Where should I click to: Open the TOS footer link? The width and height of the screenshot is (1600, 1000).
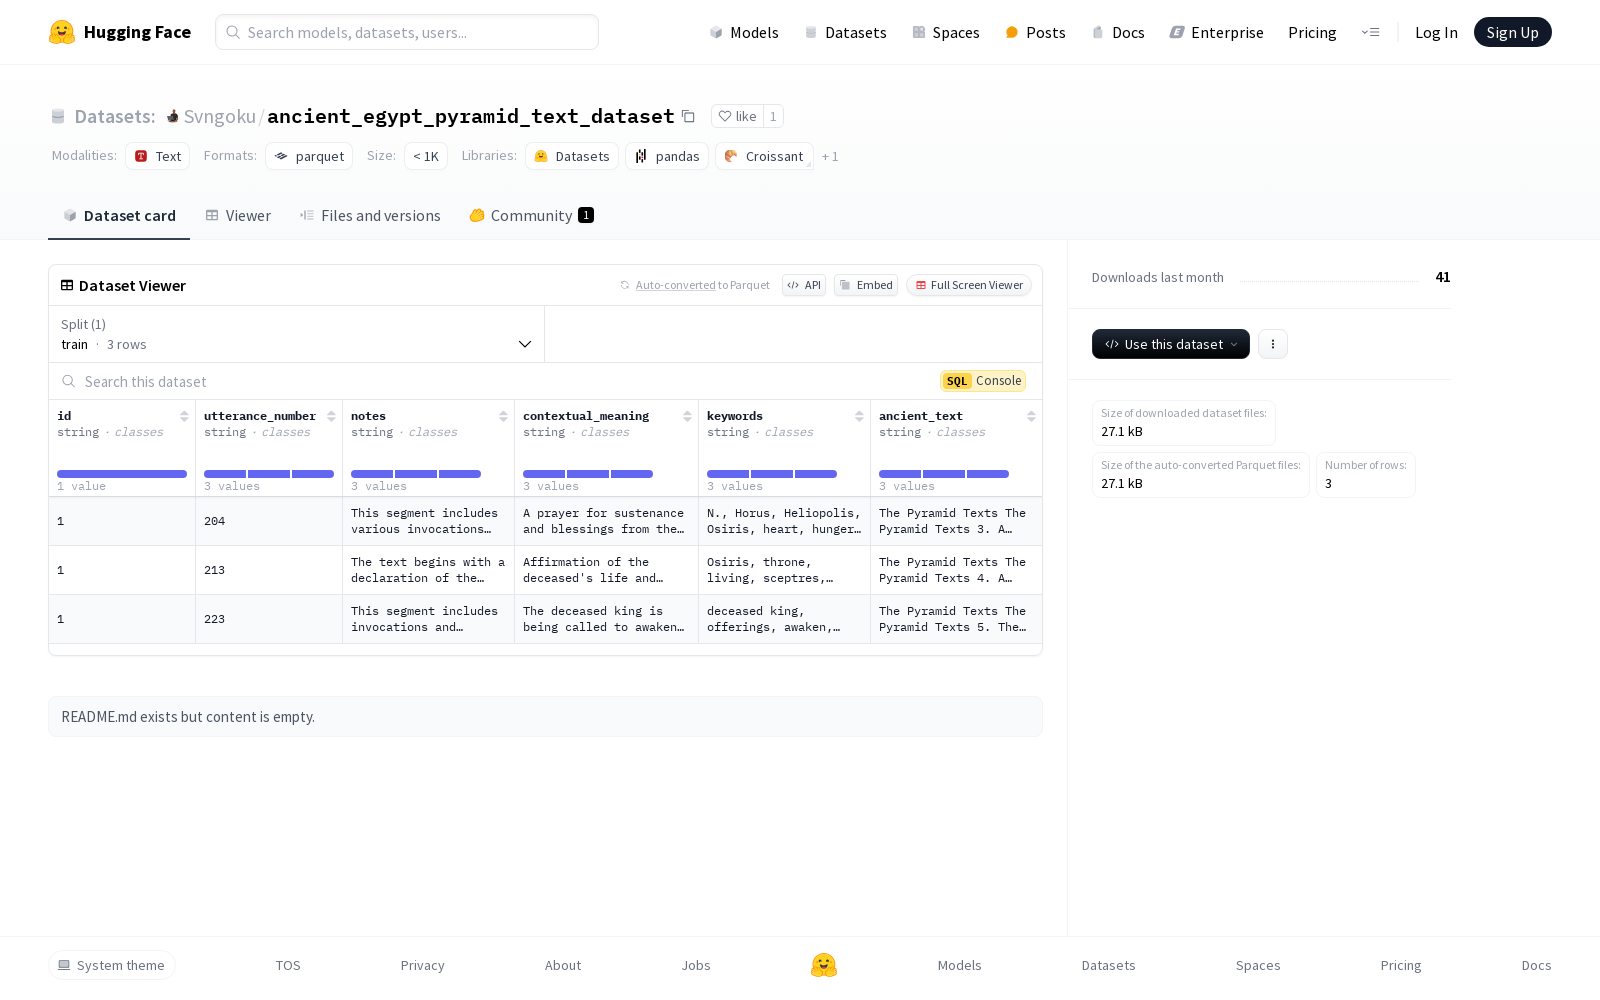[x=288, y=965]
